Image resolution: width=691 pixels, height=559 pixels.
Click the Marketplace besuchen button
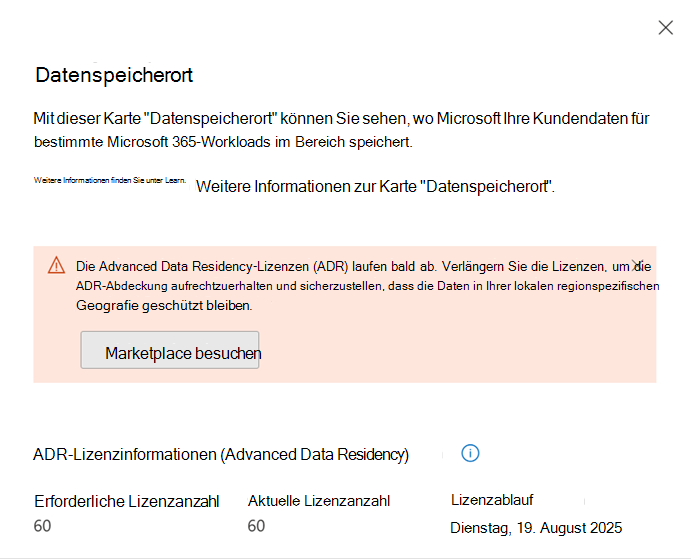[x=170, y=350]
